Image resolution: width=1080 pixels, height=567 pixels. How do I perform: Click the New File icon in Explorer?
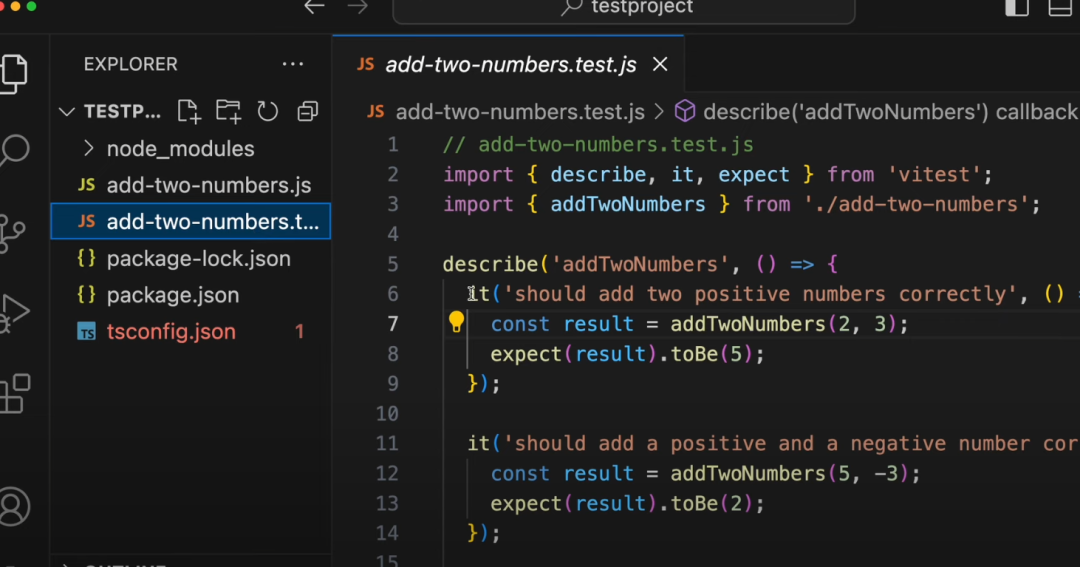189,111
